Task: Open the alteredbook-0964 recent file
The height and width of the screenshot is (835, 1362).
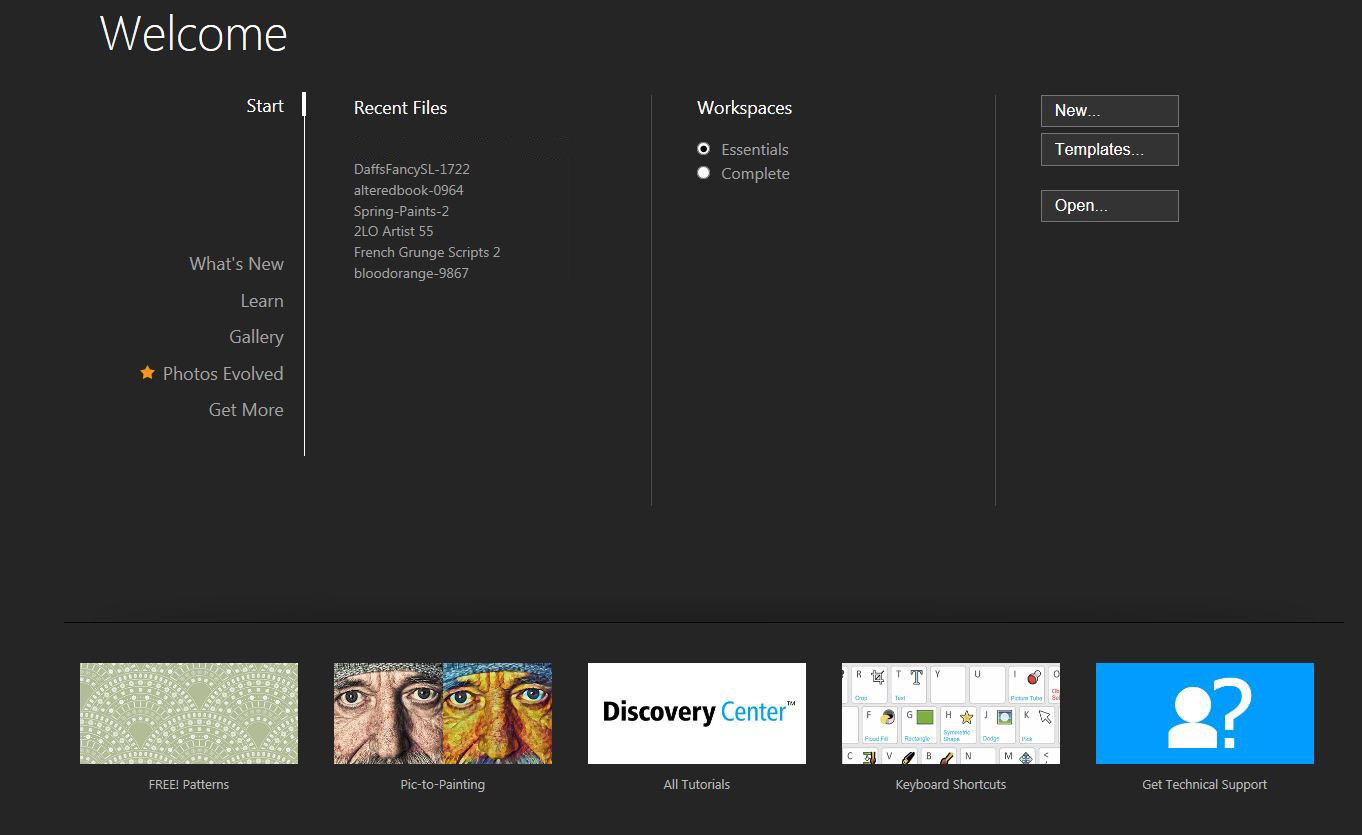Action: [x=408, y=190]
